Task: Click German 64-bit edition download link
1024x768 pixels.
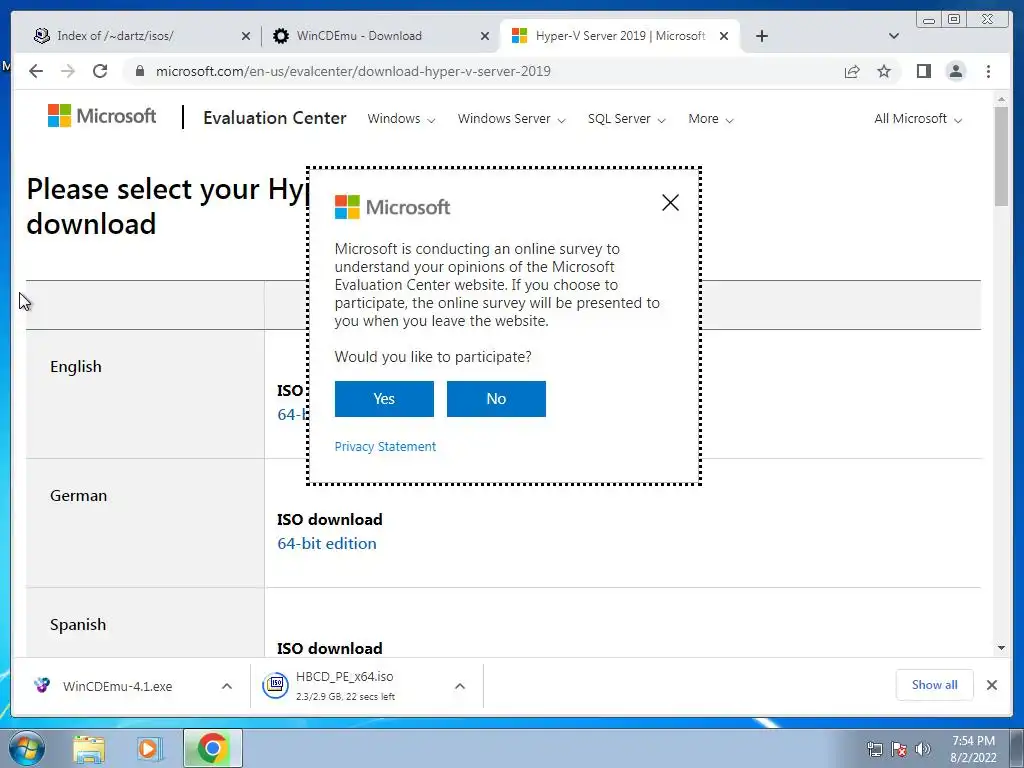Action: pyautogui.click(x=327, y=543)
